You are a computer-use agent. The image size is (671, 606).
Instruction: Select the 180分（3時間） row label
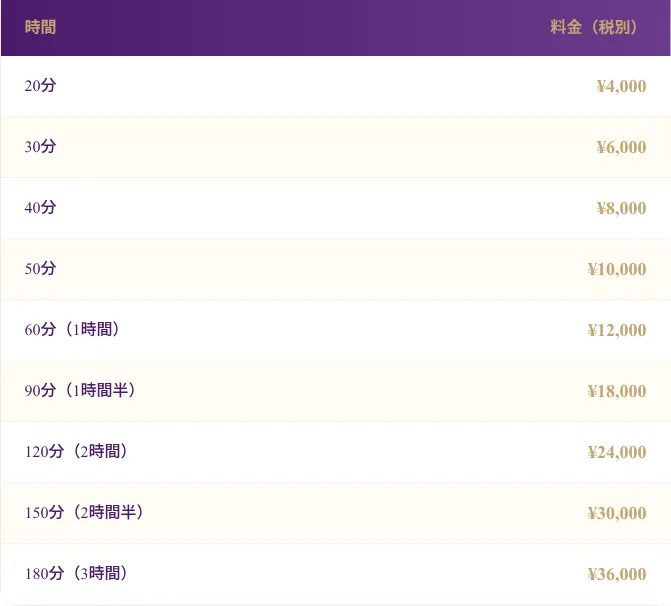point(77,573)
